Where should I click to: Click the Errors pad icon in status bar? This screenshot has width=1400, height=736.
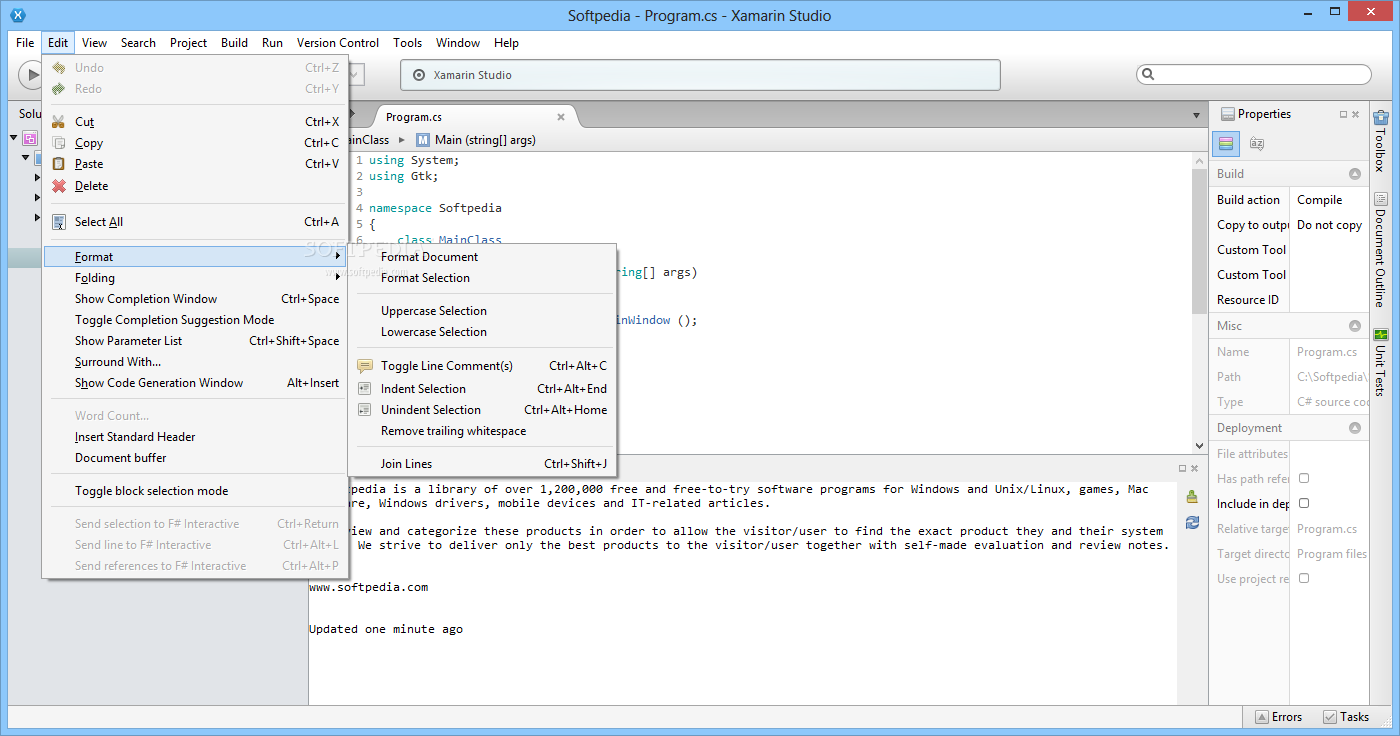1262,717
